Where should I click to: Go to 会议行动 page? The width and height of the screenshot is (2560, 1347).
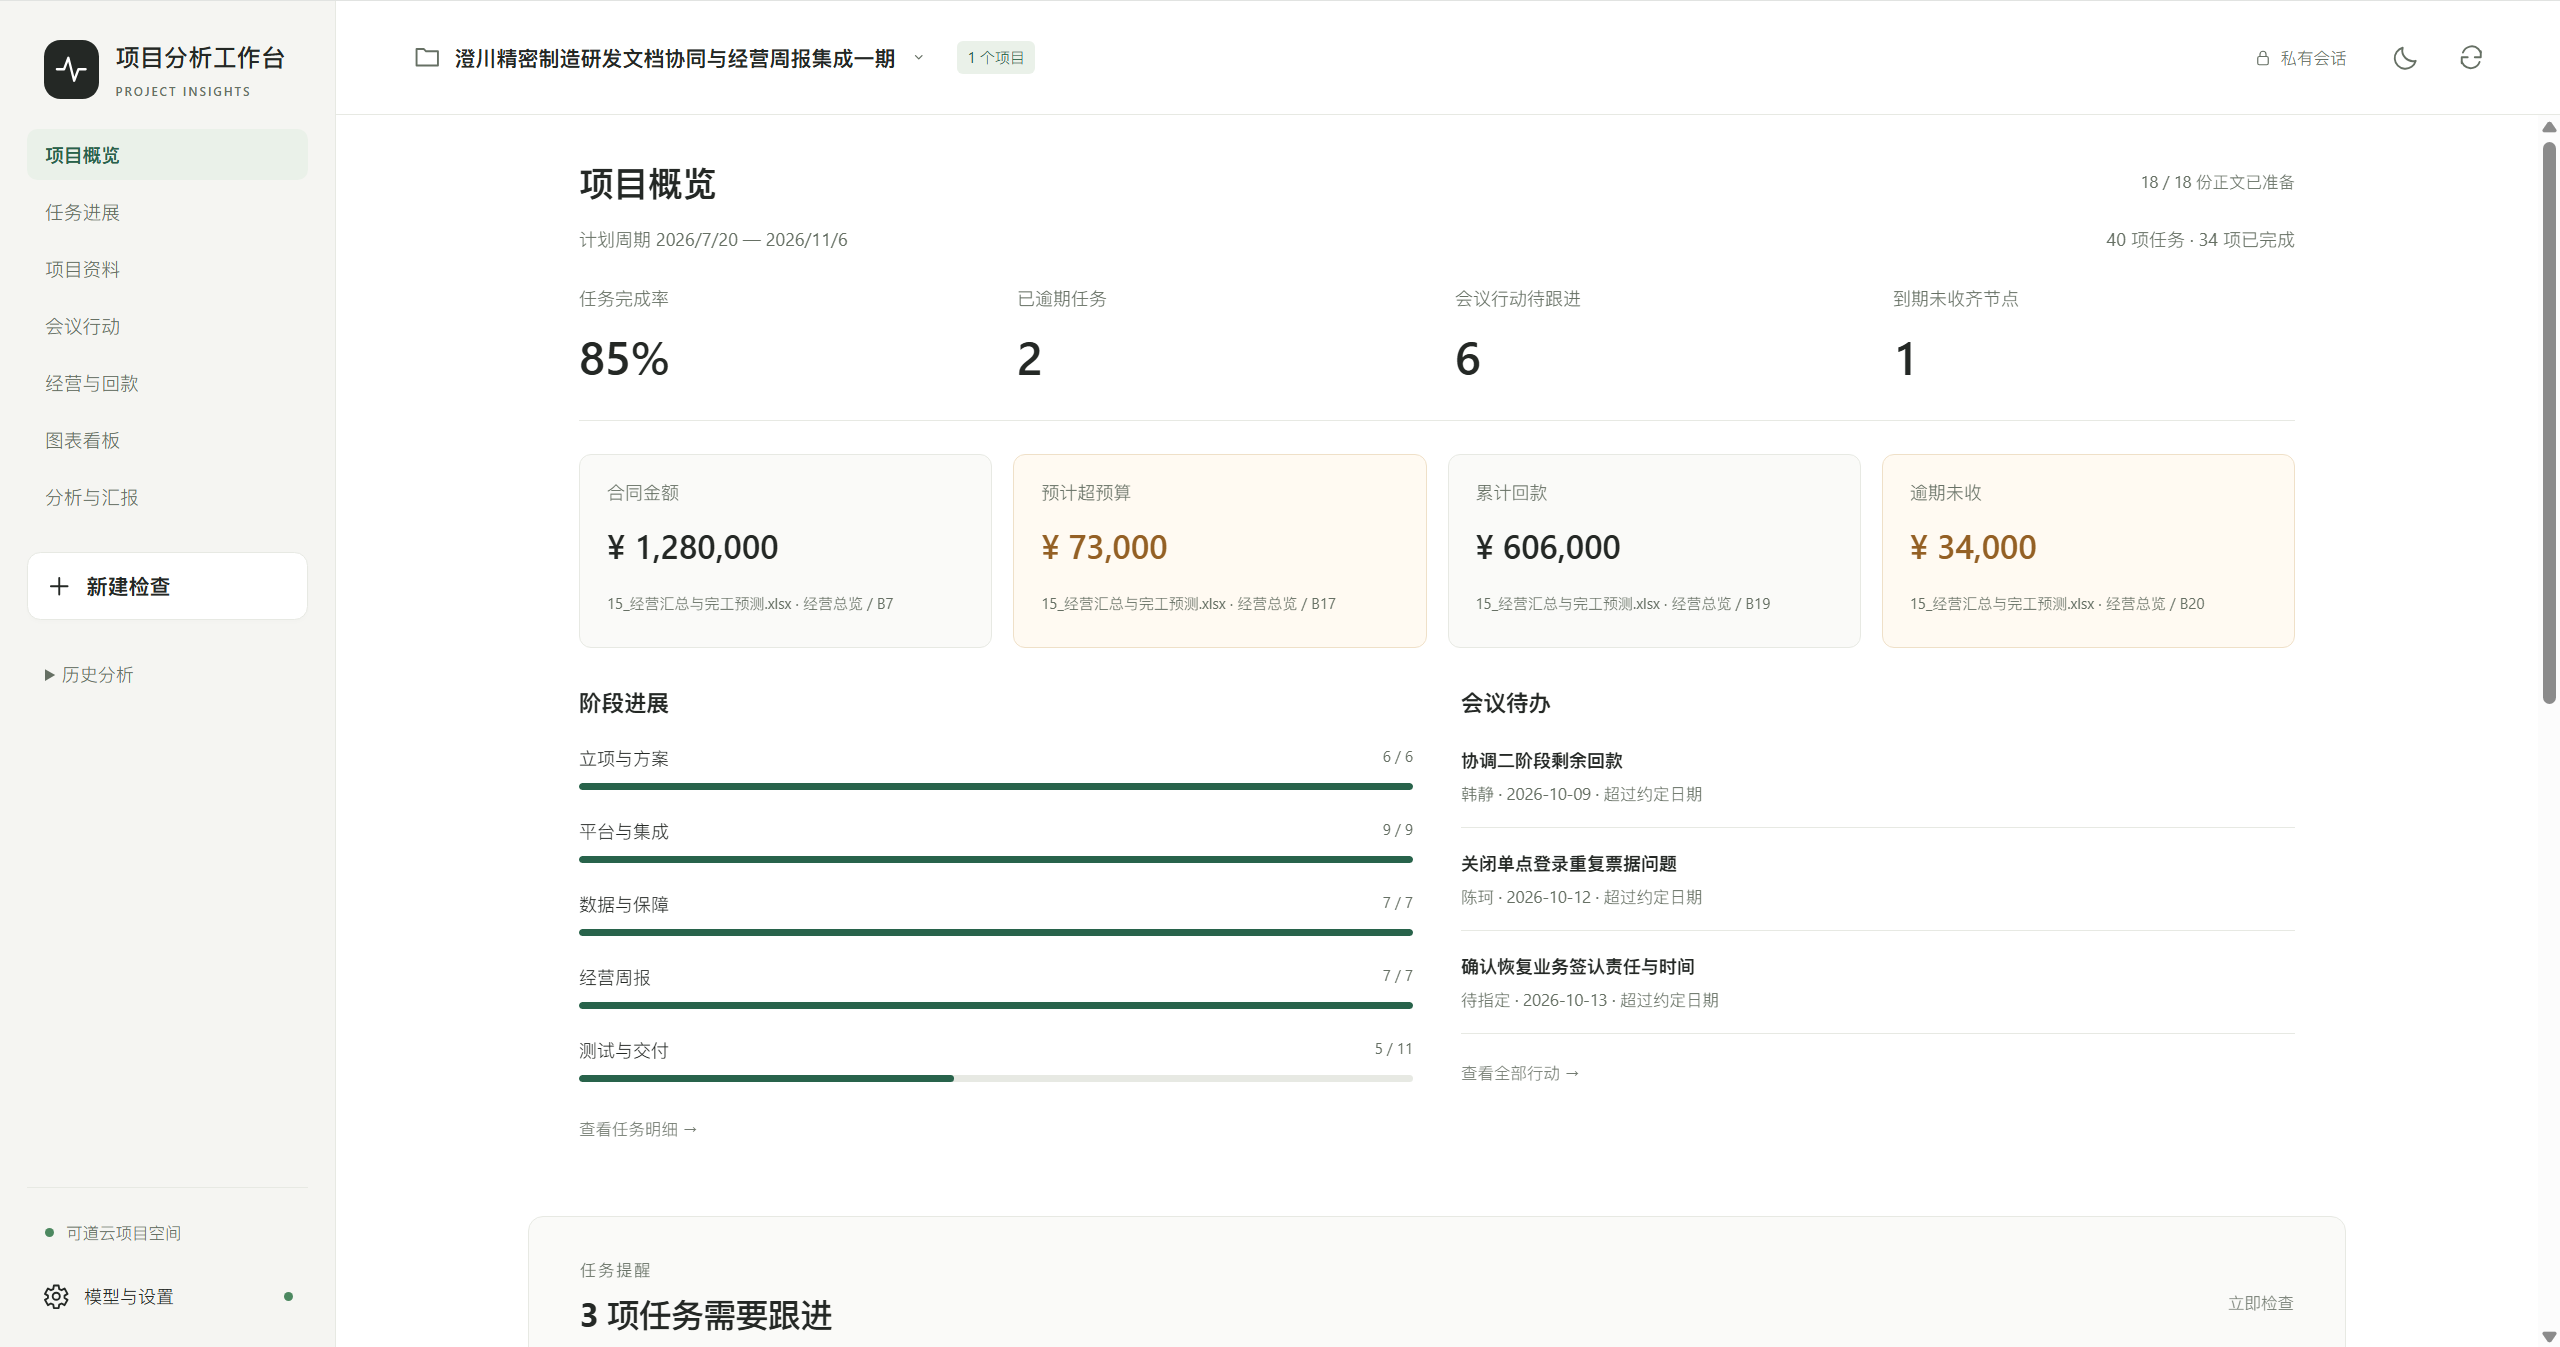click(x=167, y=326)
